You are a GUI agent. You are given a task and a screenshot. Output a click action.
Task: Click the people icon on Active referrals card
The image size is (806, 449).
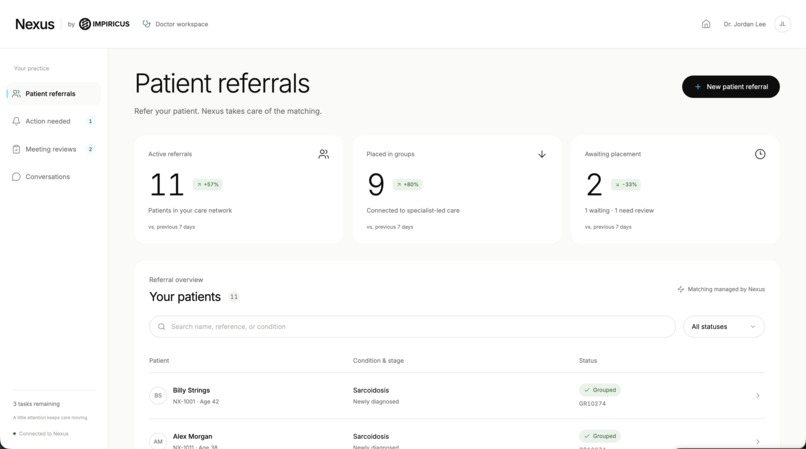click(323, 154)
